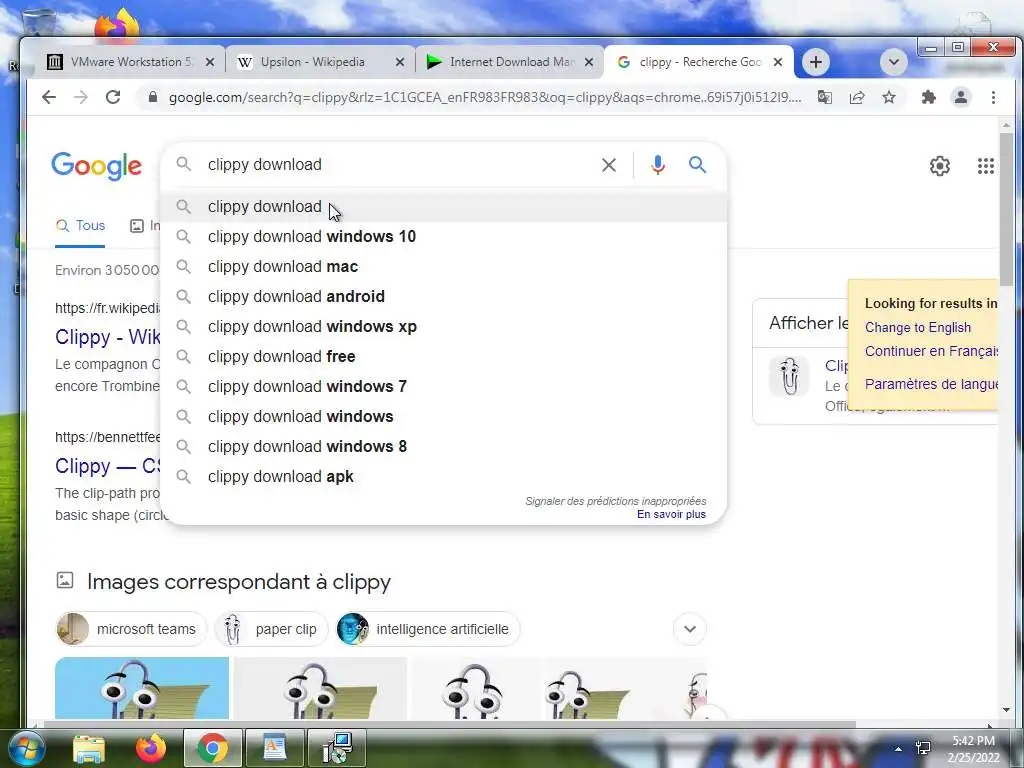
Task: Select suggestion 'clippy download free'
Action: 443,357
